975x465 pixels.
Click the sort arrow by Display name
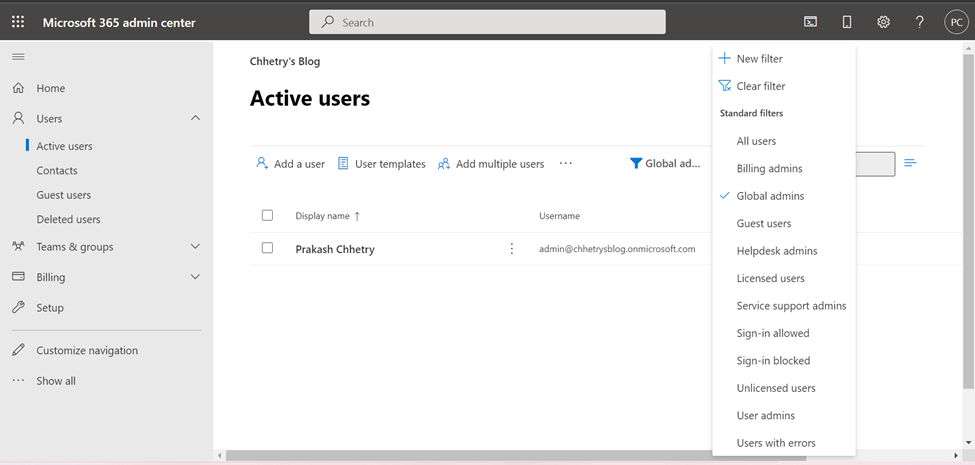coord(357,216)
